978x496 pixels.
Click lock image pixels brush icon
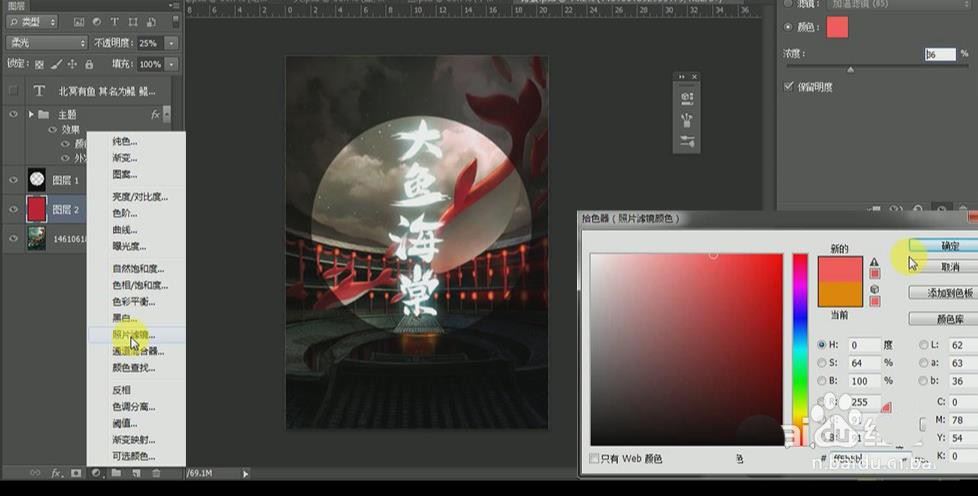pyautogui.click(x=56, y=64)
